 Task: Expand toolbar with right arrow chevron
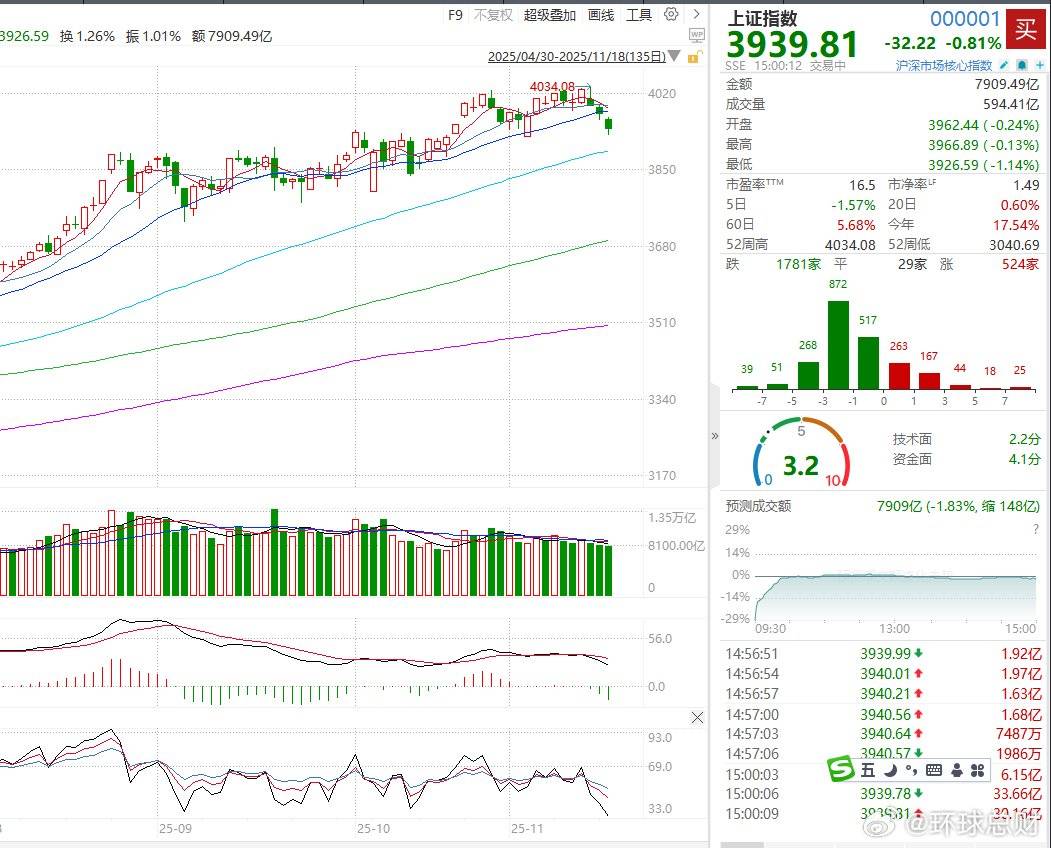[x=697, y=15]
